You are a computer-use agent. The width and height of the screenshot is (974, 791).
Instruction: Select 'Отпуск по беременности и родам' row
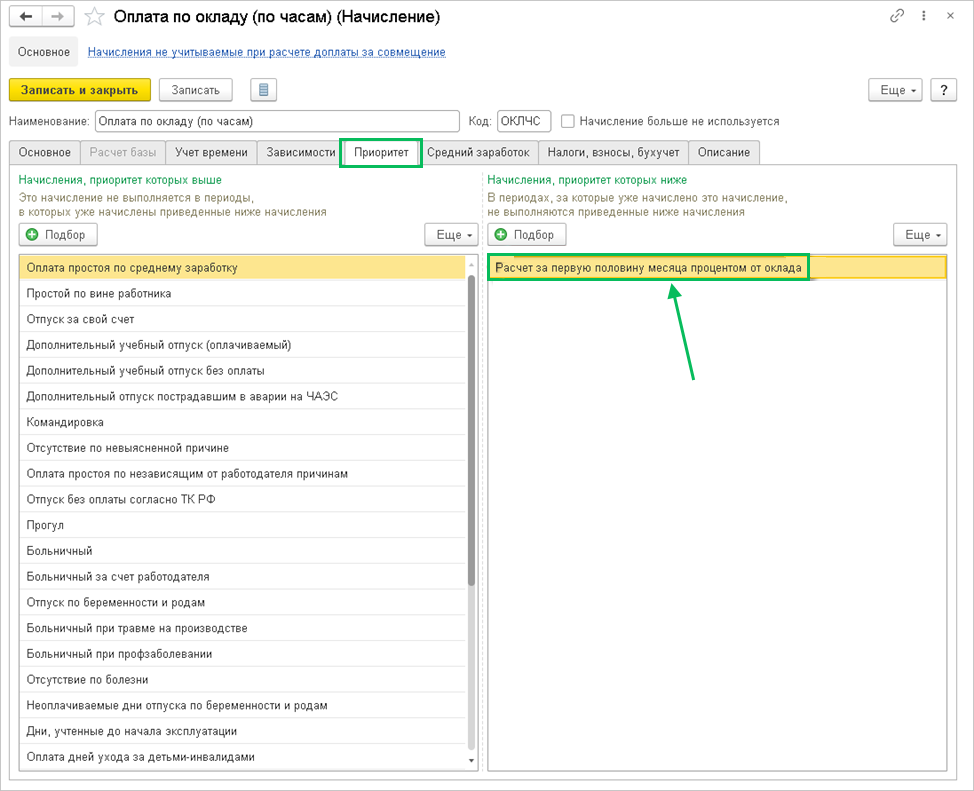click(x=243, y=603)
